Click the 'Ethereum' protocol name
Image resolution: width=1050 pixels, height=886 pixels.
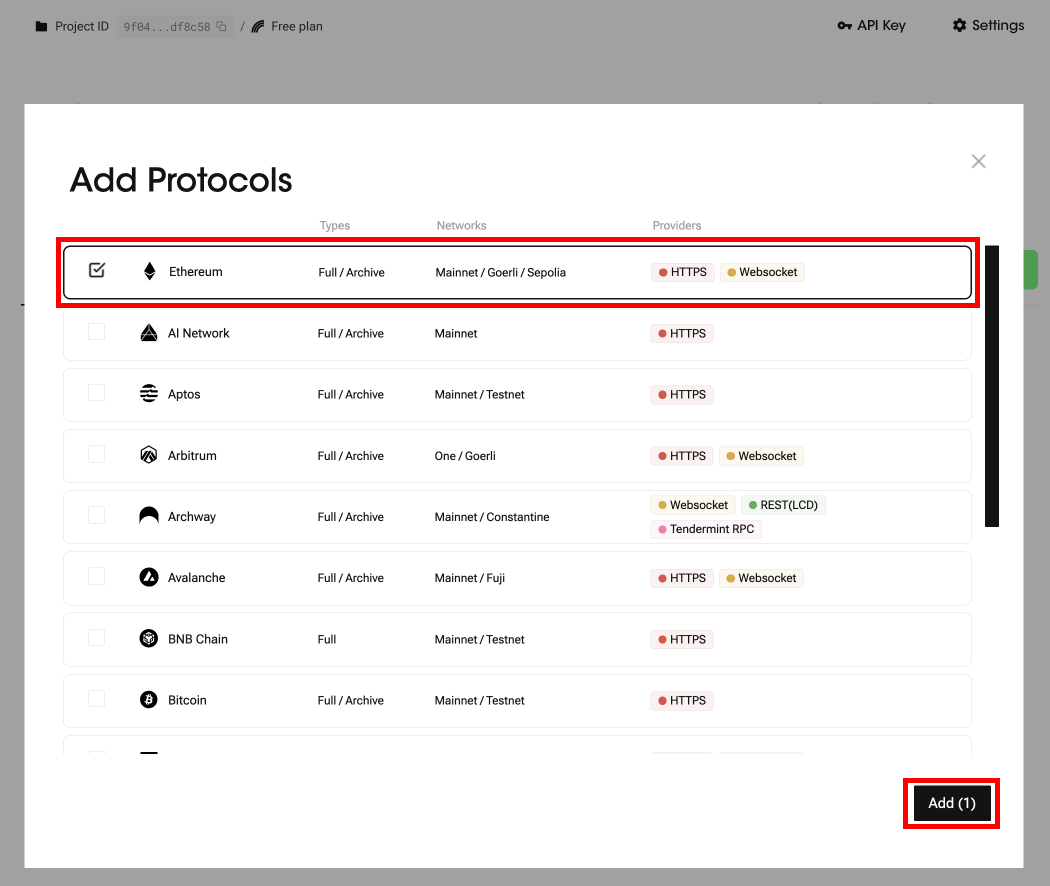point(196,271)
